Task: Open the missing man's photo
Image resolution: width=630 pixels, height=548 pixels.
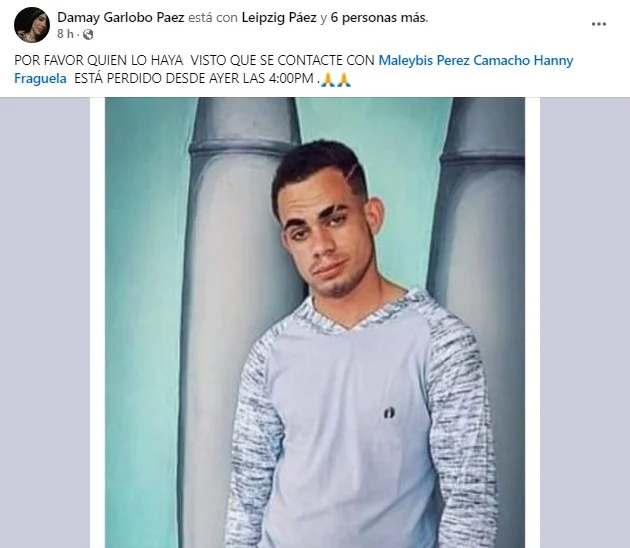Action: pyautogui.click(x=315, y=323)
